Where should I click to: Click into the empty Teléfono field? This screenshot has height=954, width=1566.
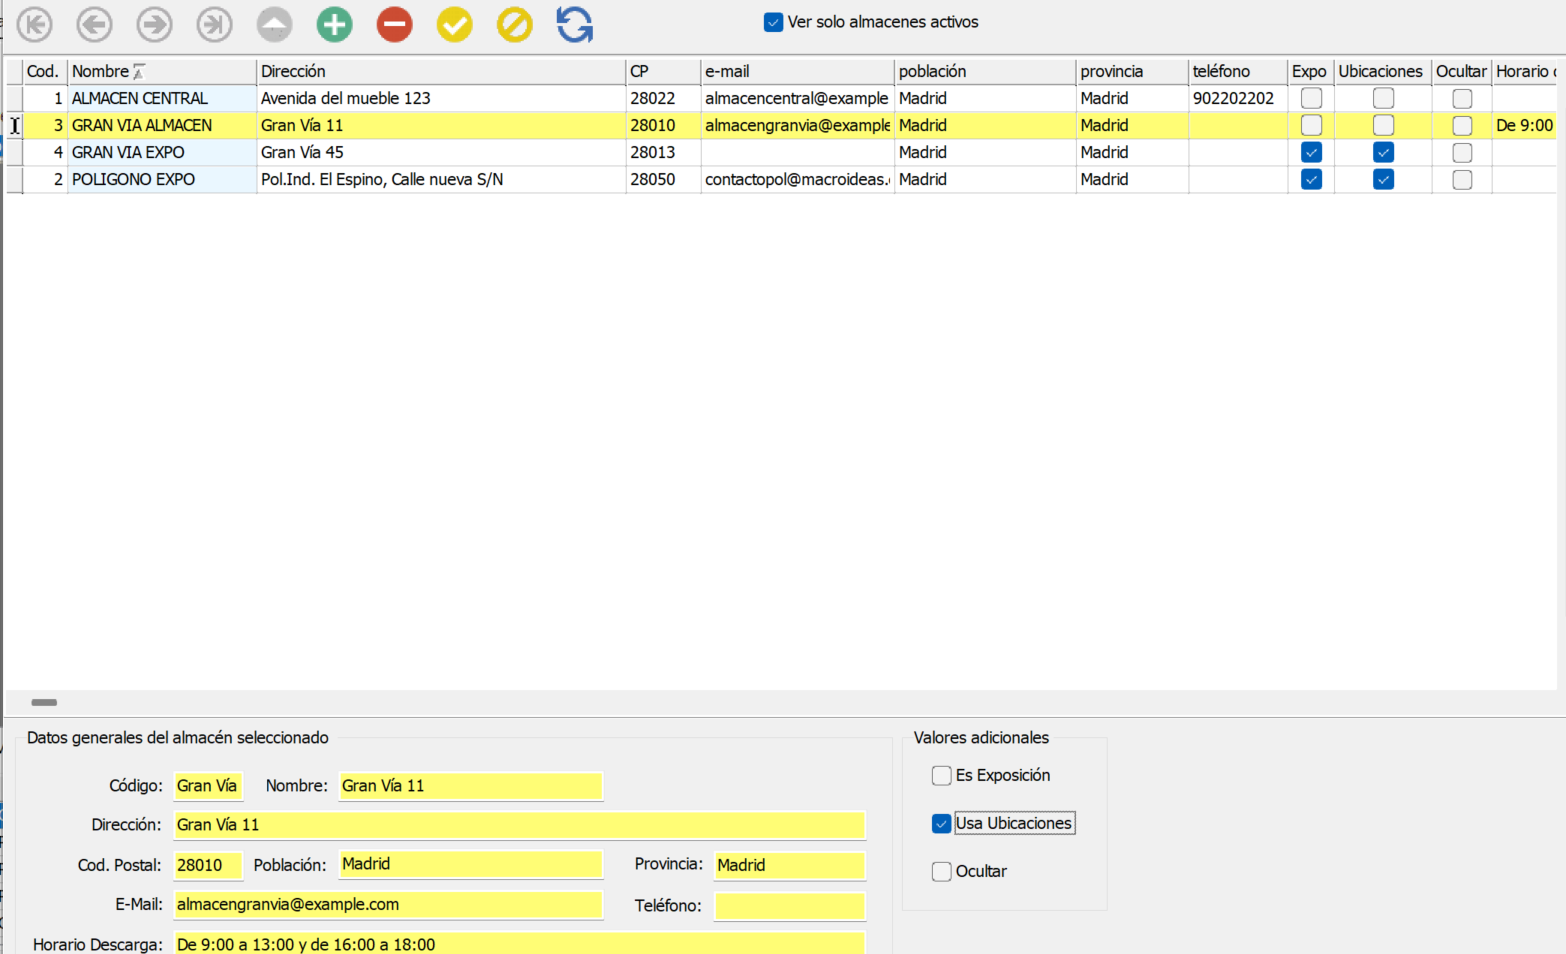click(790, 906)
